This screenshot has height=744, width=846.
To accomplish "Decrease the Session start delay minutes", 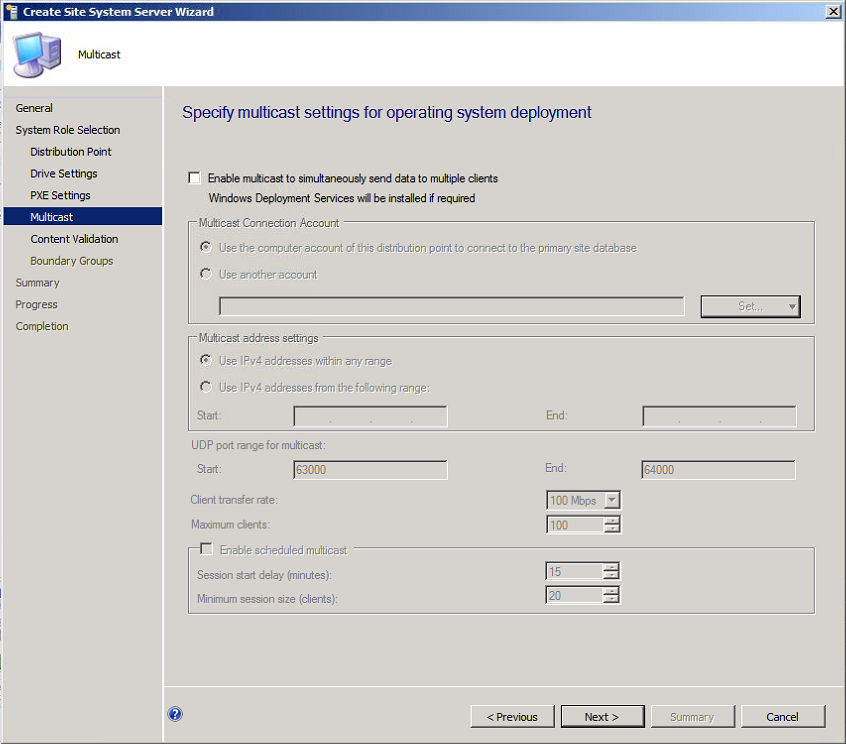I will (611, 575).
